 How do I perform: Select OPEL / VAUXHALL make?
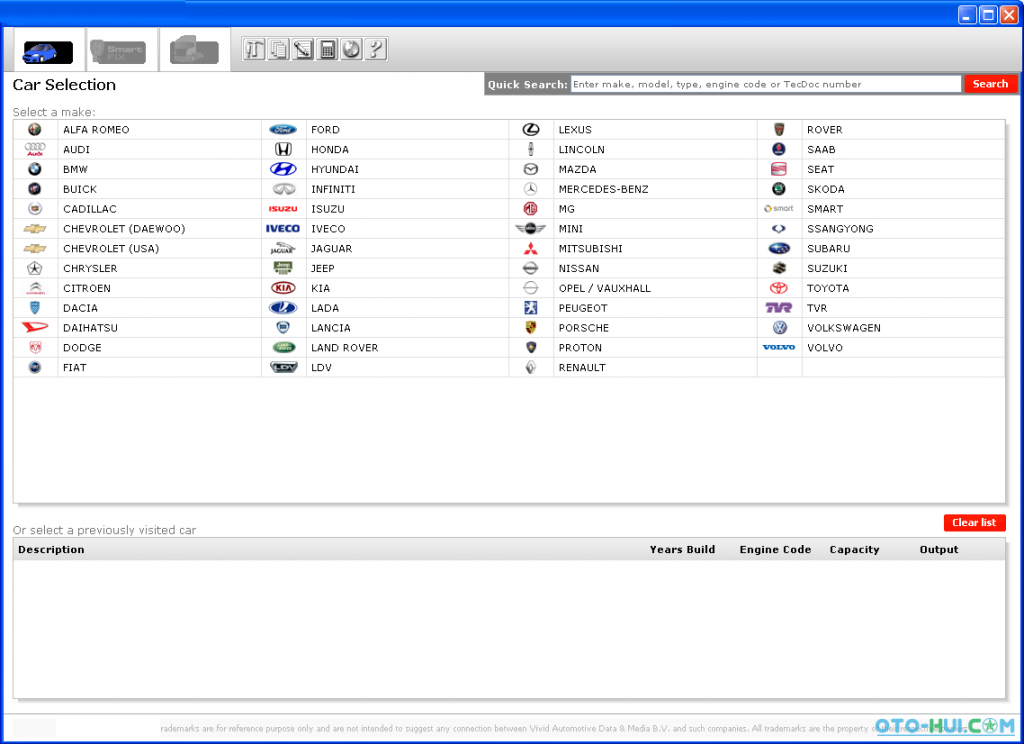click(x=605, y=288)
